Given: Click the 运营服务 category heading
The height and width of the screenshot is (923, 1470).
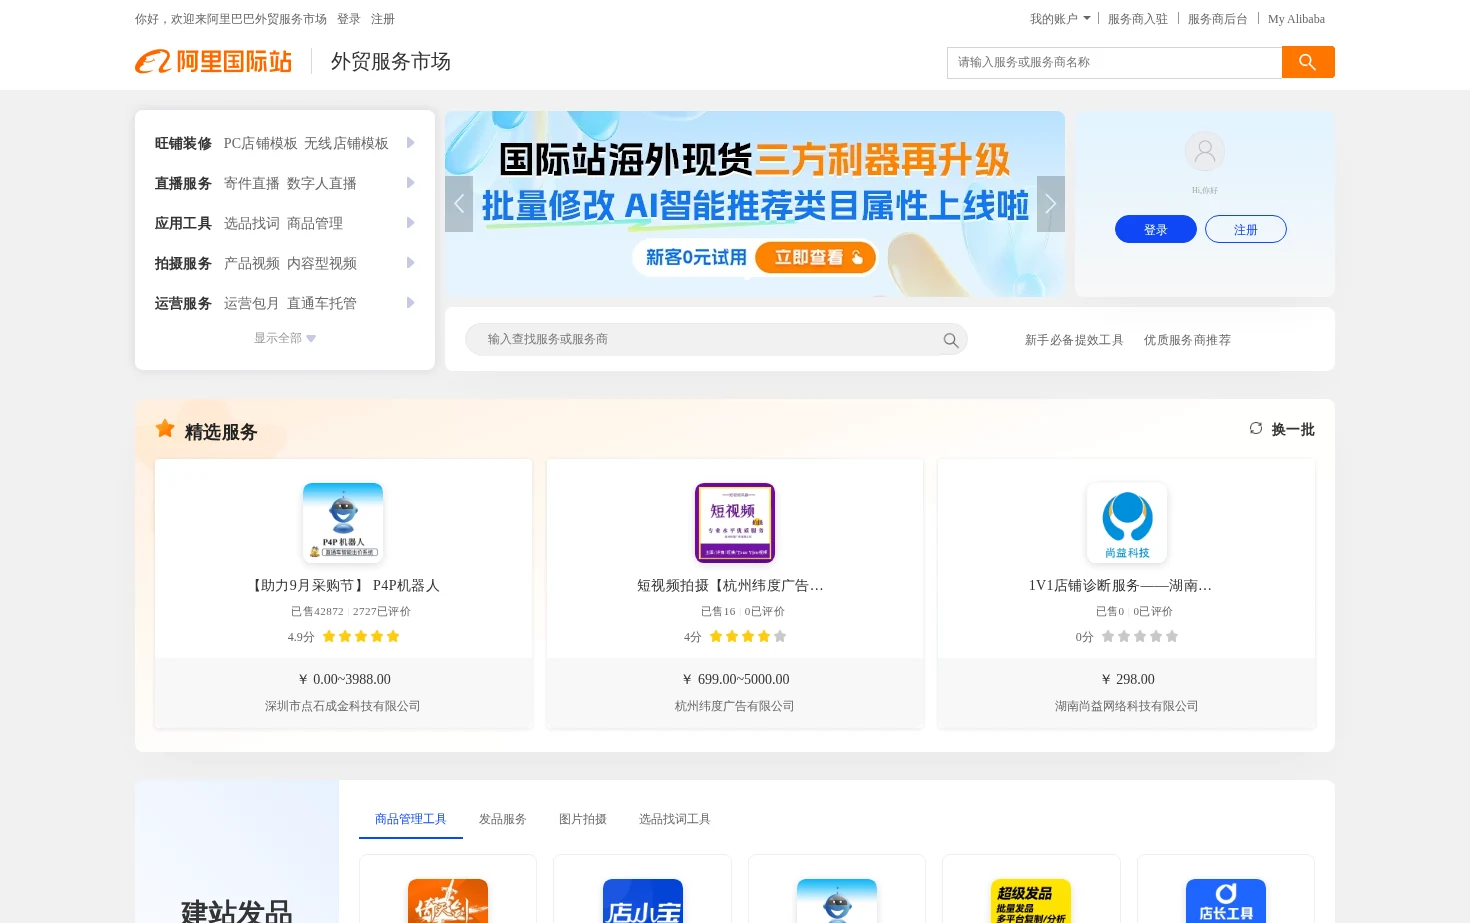Looking at the screenshot, I should 183,303.
